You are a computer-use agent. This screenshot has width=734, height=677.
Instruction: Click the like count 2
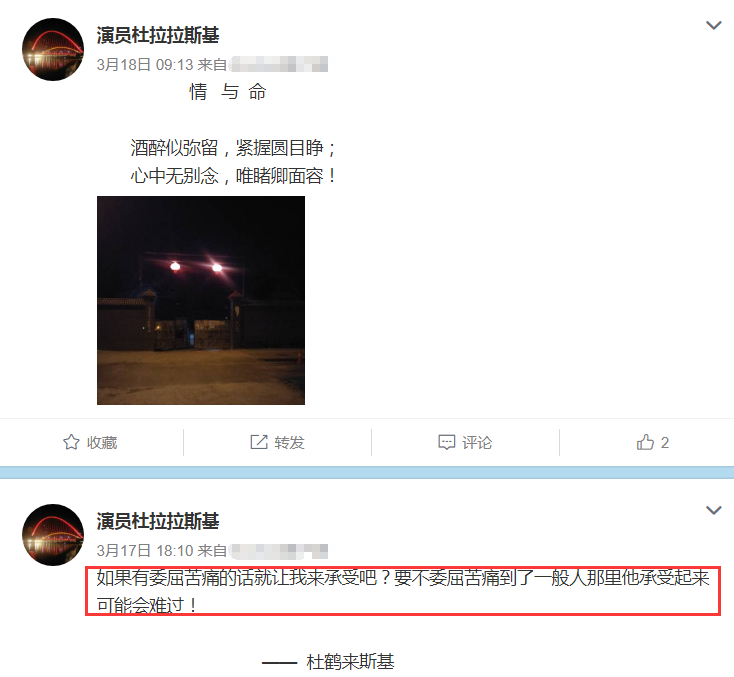665,442
